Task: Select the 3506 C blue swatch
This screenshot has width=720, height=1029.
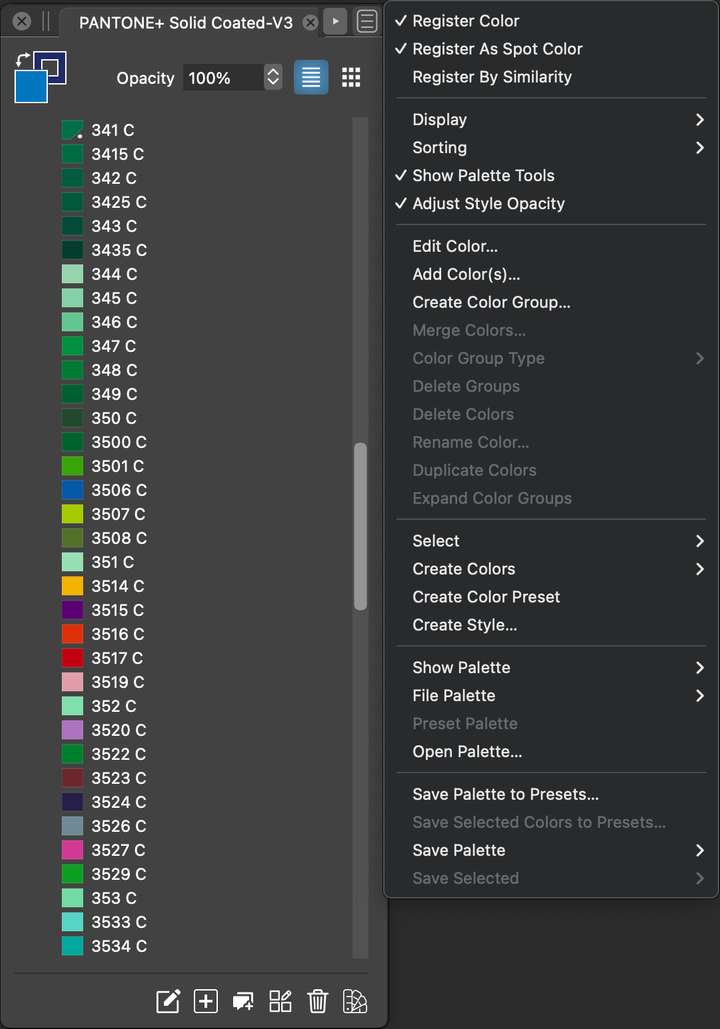Action: pos(72,490)
